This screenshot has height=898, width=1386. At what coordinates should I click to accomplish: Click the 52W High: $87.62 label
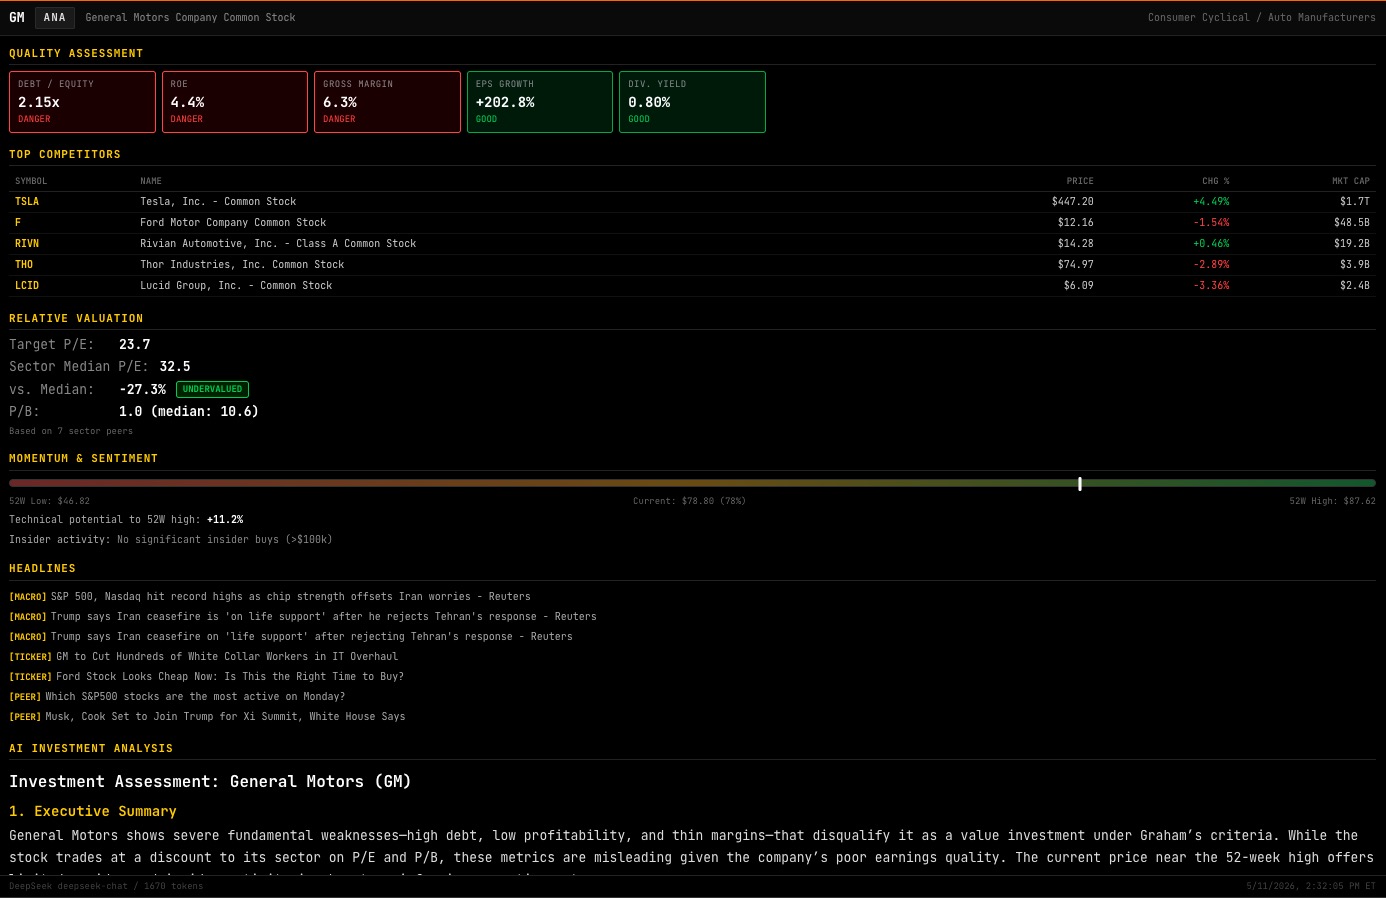click(x=1332, y=501)
